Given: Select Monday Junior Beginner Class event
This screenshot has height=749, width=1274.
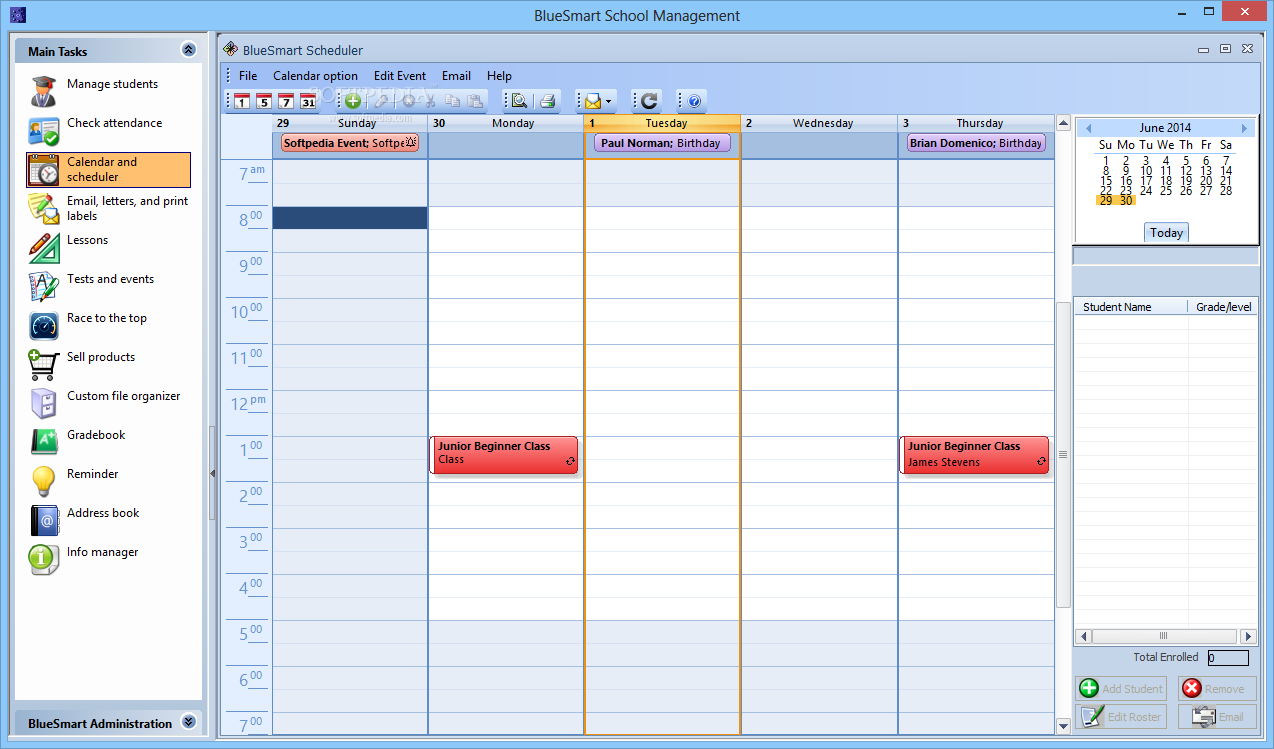Looking at the screenshot, I should click(x=504, y=454).
